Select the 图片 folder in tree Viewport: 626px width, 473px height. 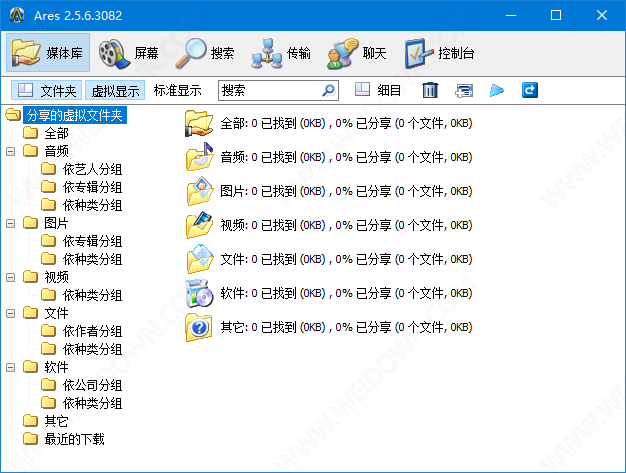pyautogui.click(x=56, y=223)
